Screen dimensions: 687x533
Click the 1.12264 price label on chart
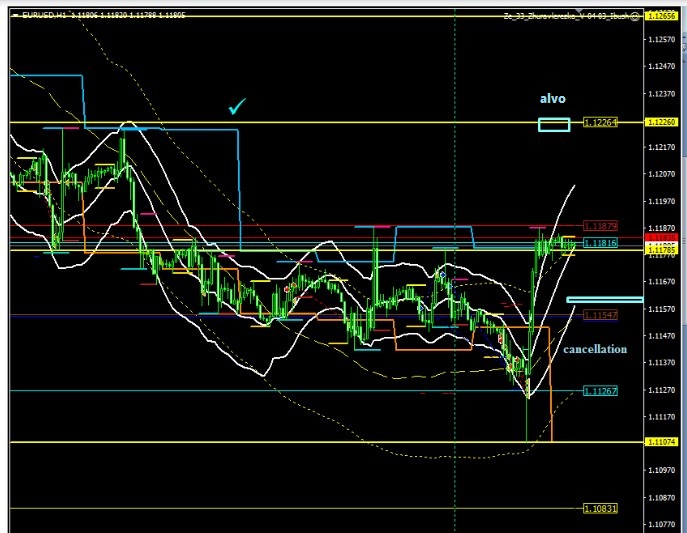(602, 122)
